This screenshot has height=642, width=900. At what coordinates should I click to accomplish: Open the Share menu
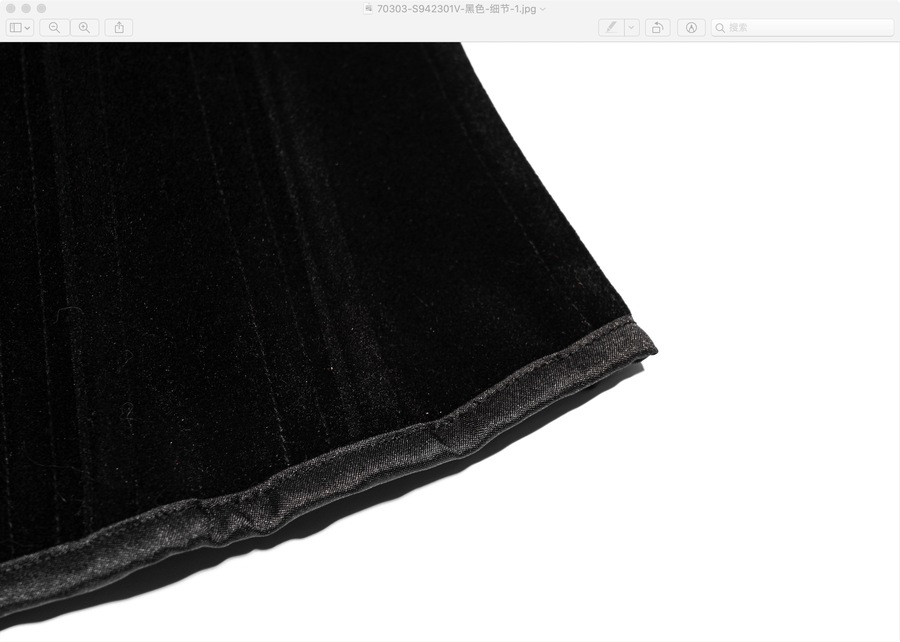(119, 28)
